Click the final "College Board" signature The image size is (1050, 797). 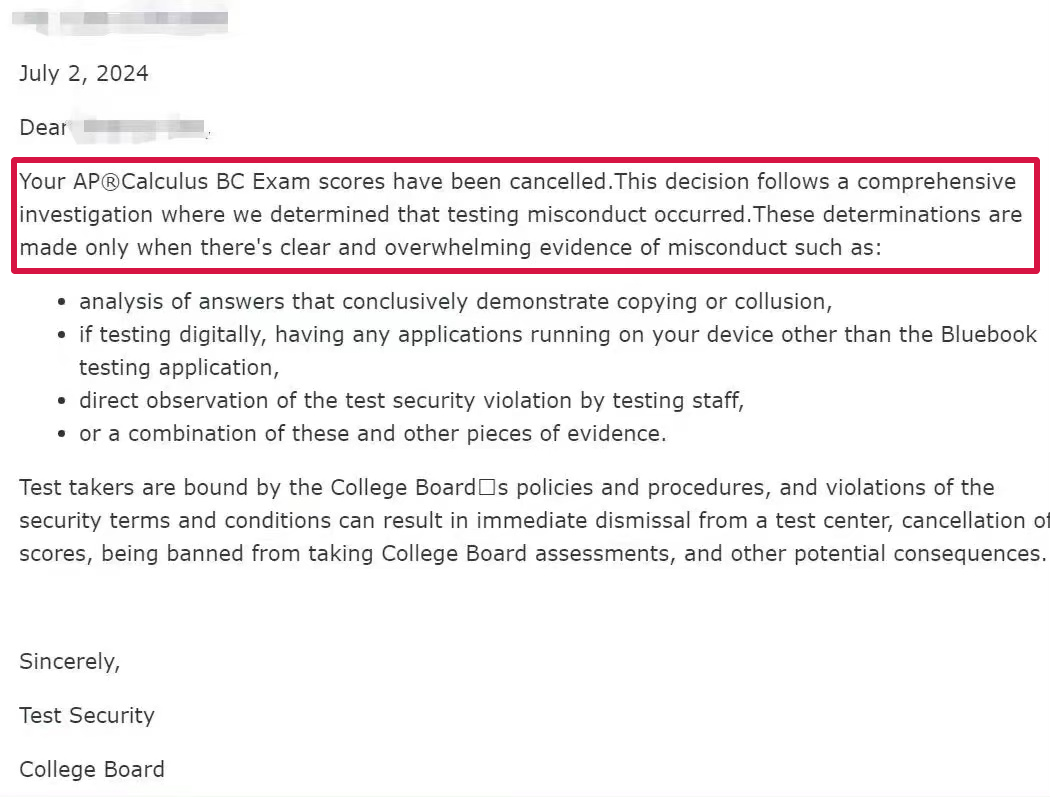tap(92, 770)
